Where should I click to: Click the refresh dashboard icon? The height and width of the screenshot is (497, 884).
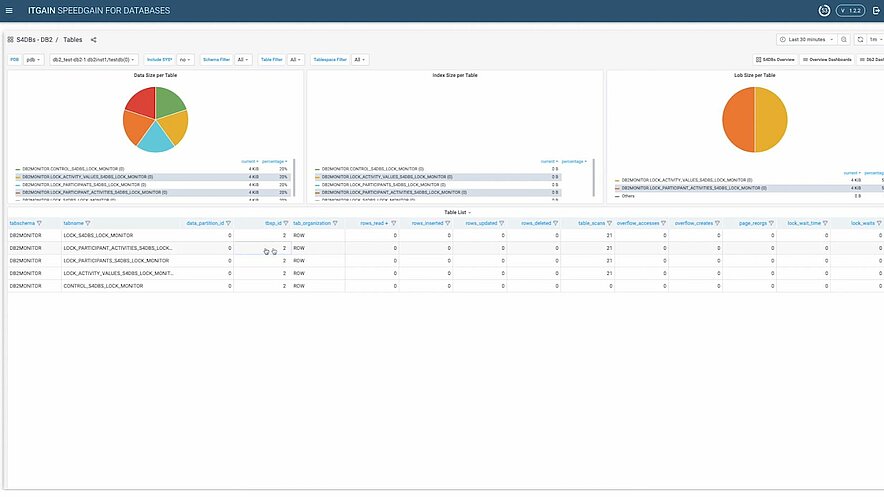point(860,40)
